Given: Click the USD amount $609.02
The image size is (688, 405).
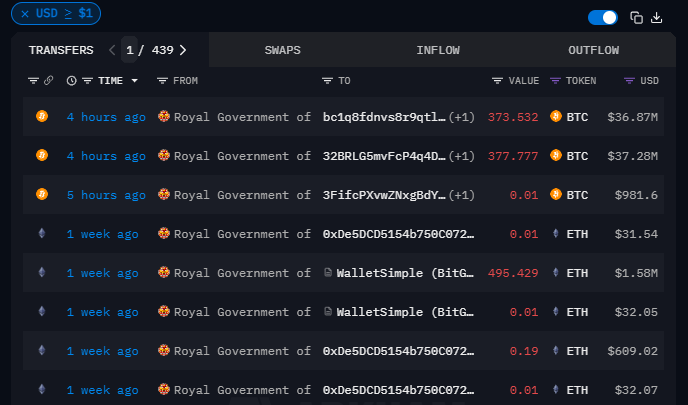Looking at the screenshot, I should click(632, 351).
